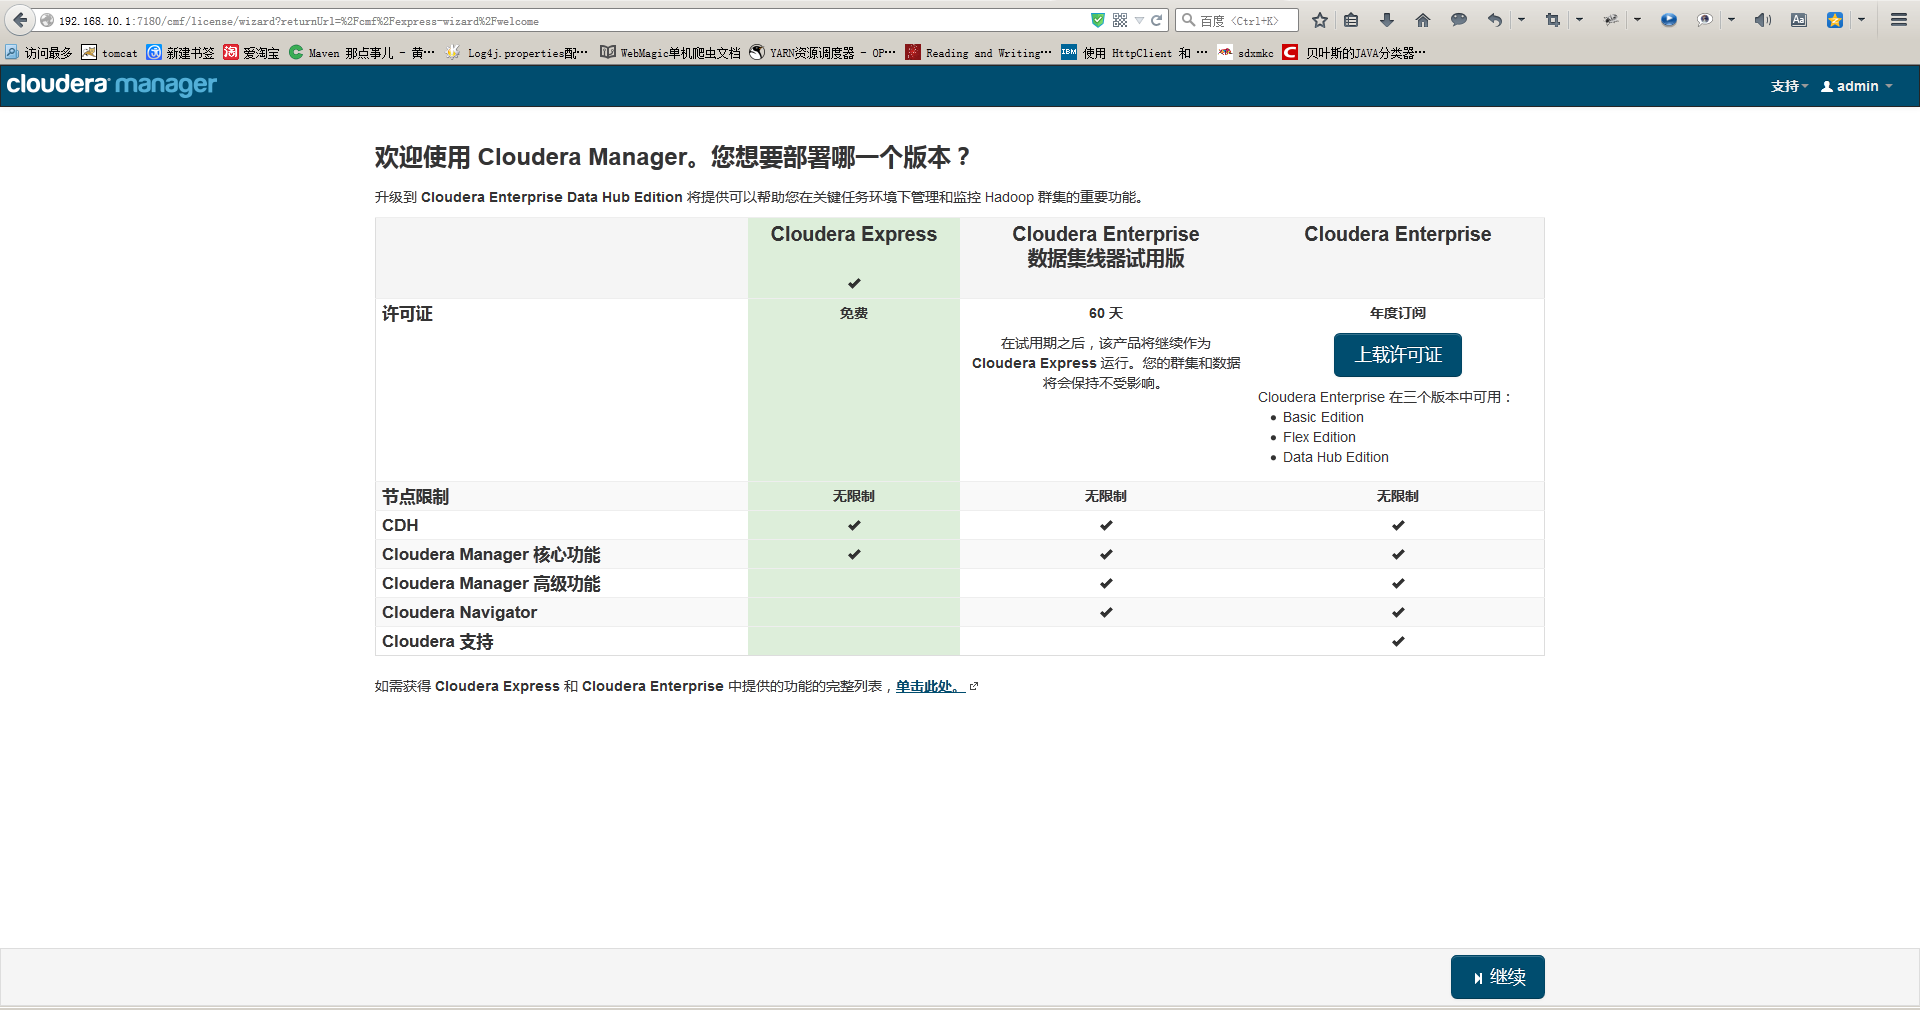Screen dimensions: 1920x1010
Task: Click the undo arrow toolbar icon
Action: tap(1495, 20)
